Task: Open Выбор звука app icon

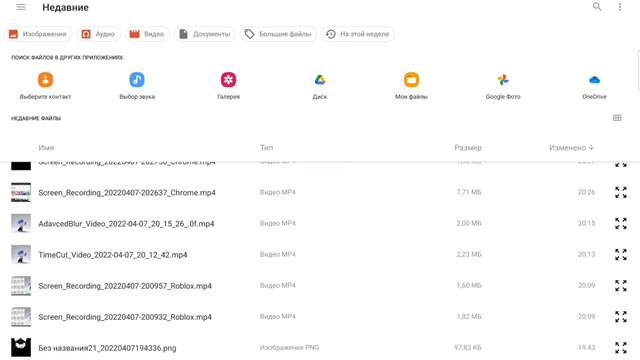Action: 137,80
